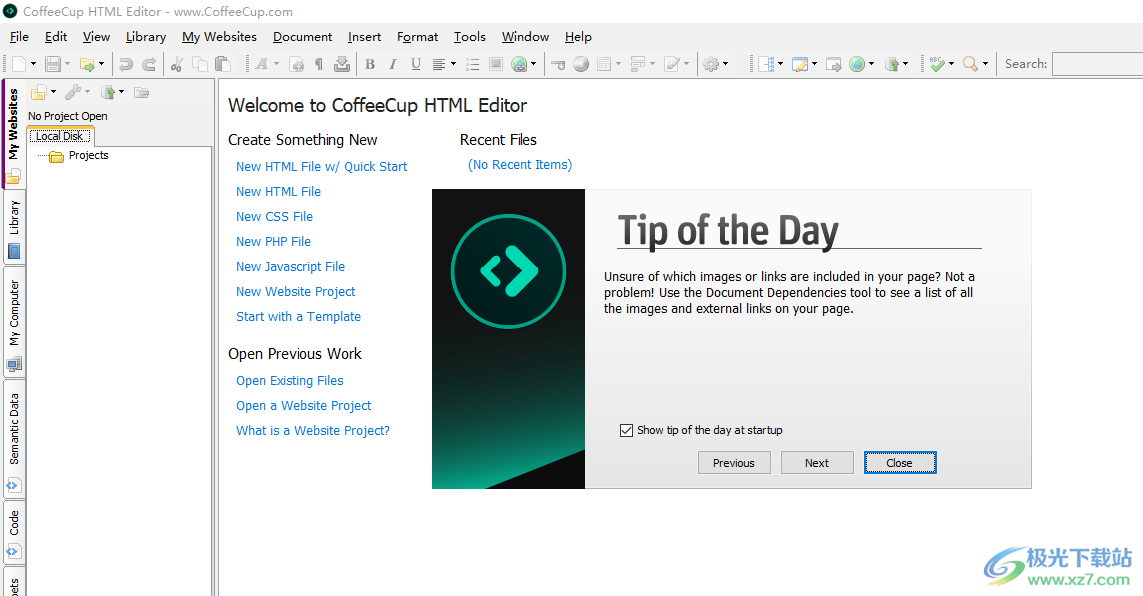Click the New document toolbar icon
Screen dimensions: 1143x596
19,64
